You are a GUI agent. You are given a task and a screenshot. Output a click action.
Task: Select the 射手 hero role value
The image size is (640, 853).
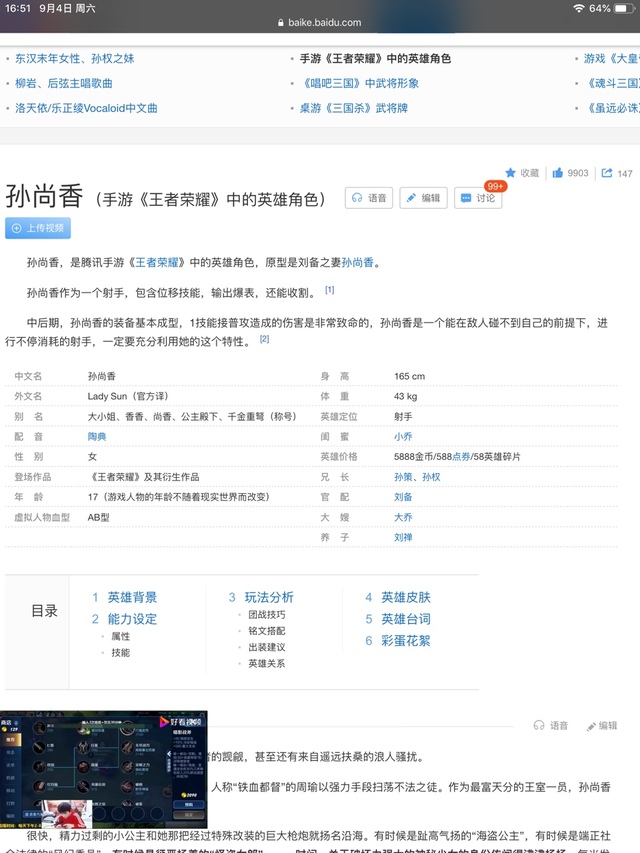point(403,416)
